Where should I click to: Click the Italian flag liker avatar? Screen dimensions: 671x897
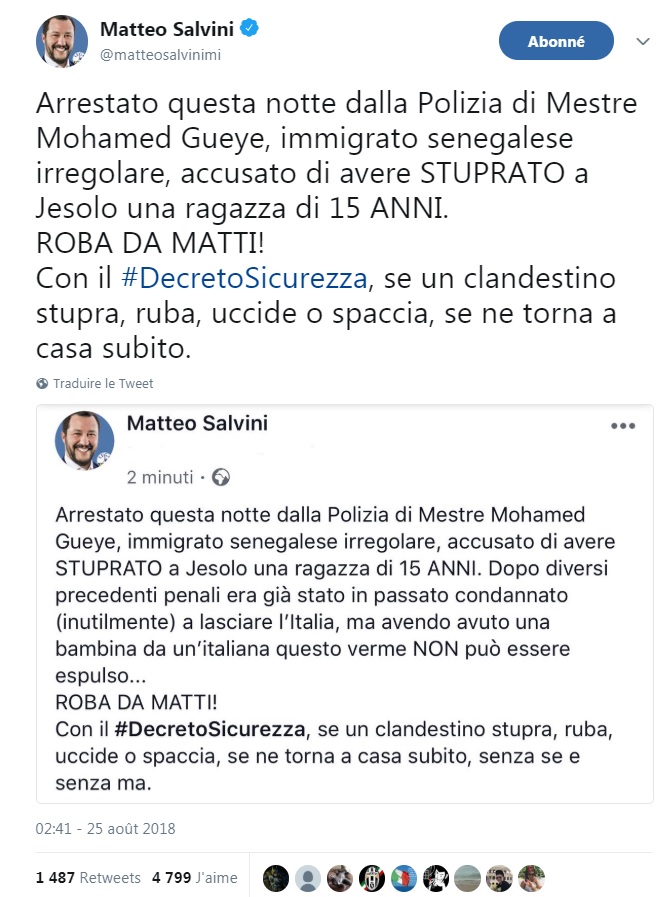click(x=404, y=878)
